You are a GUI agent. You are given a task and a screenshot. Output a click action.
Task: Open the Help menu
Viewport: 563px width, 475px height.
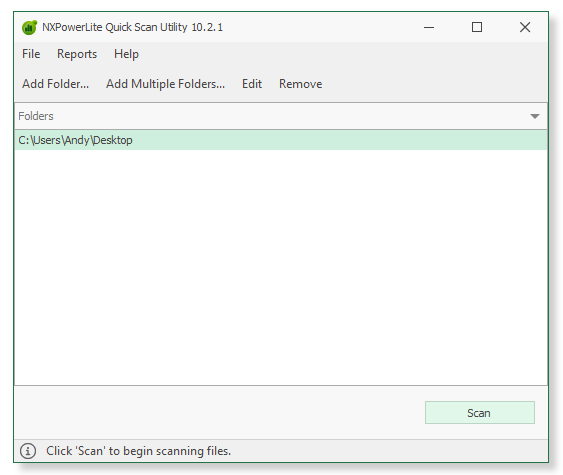(126, 54)
